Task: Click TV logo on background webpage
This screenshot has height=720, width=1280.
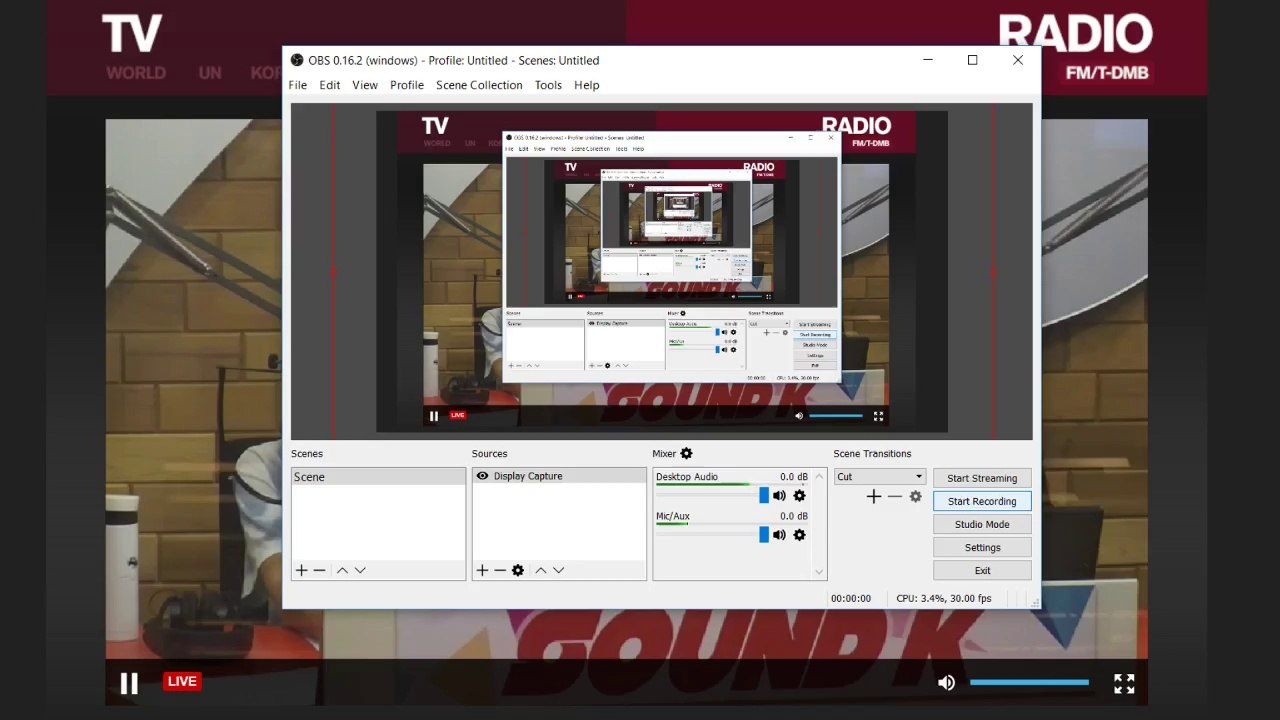Action: click(132, 34)
